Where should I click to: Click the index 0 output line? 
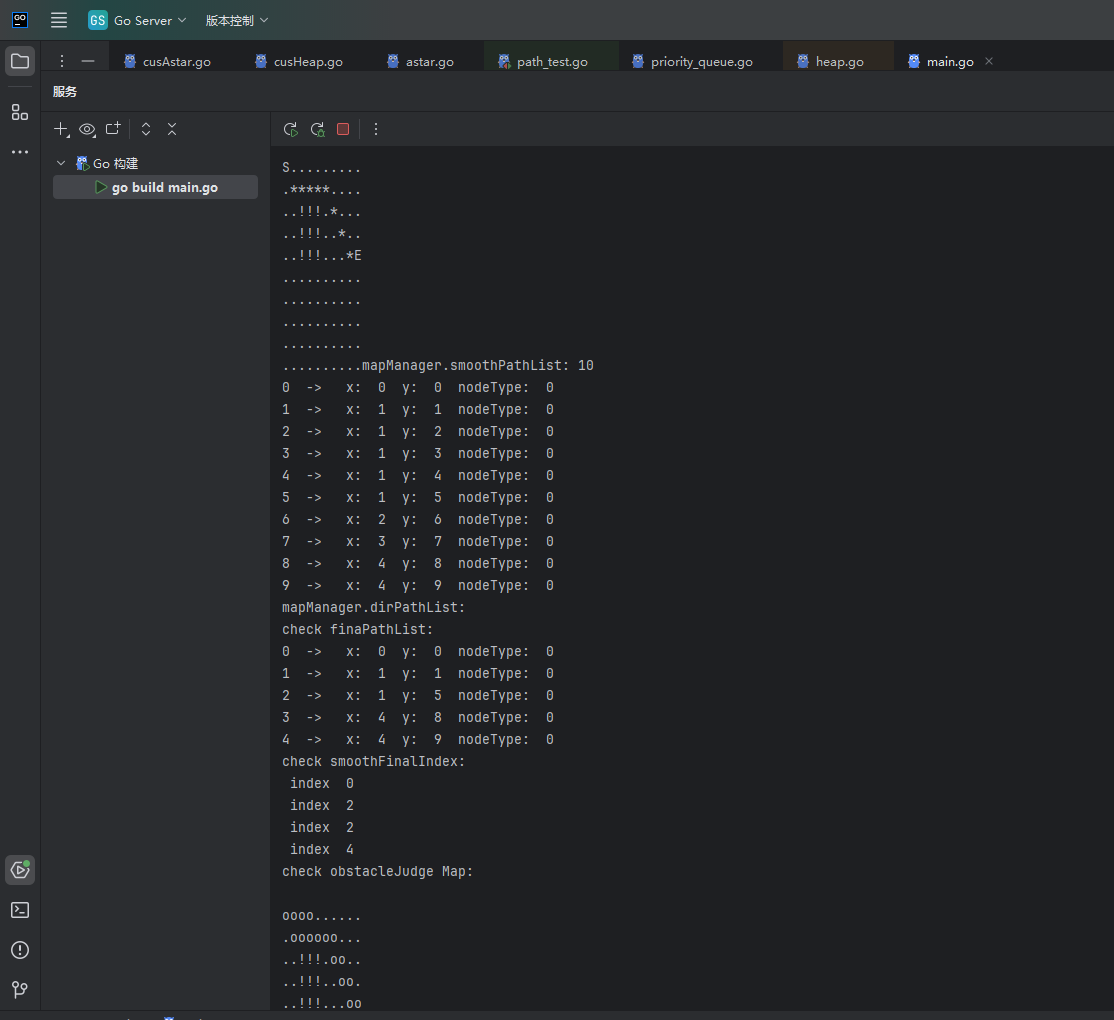[322, 784]
